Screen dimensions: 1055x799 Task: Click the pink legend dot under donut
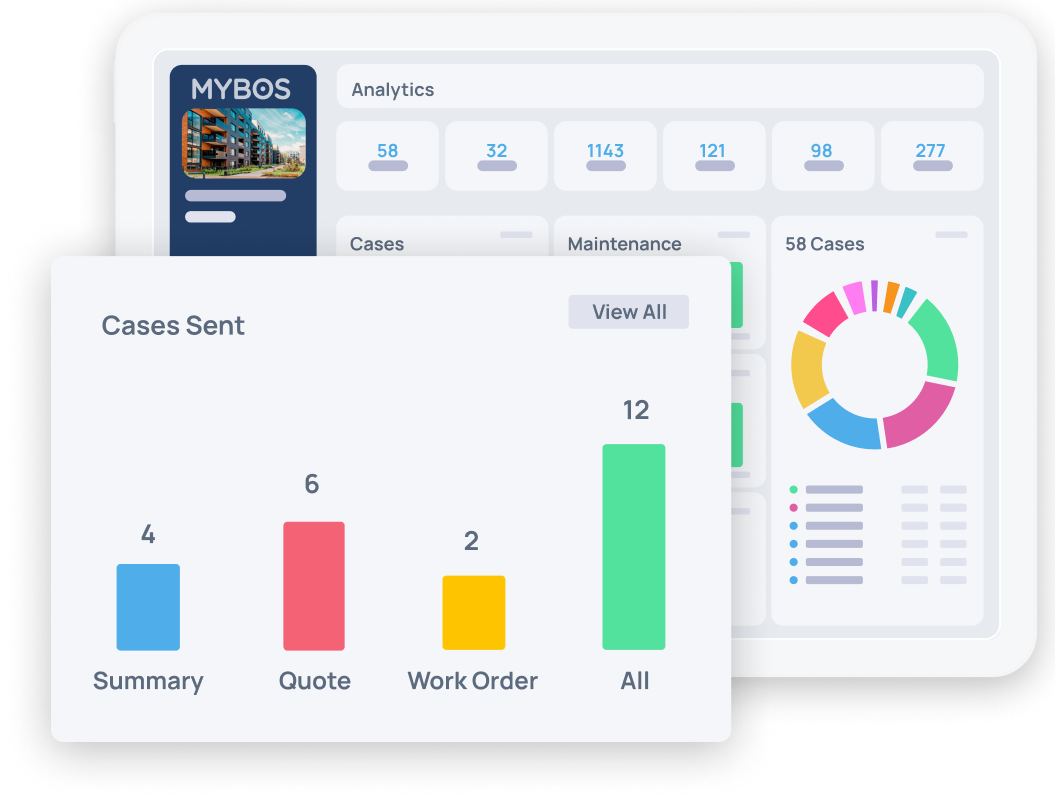coord(794,508)
